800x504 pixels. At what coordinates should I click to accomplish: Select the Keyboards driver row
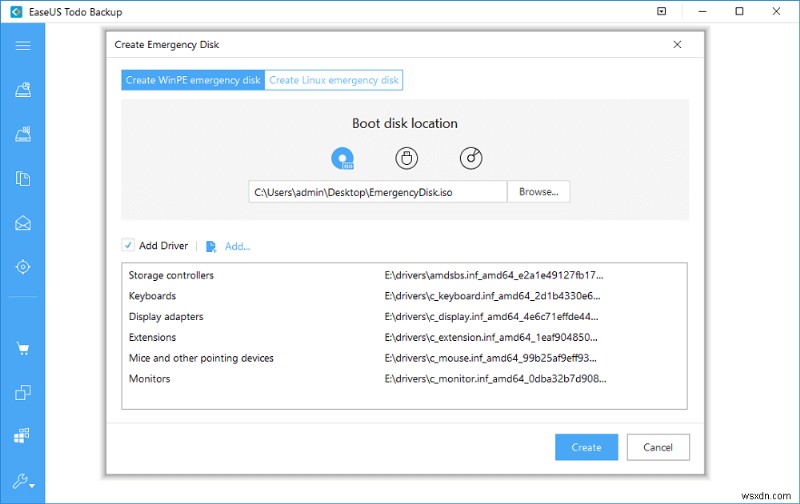click(404, 296)
